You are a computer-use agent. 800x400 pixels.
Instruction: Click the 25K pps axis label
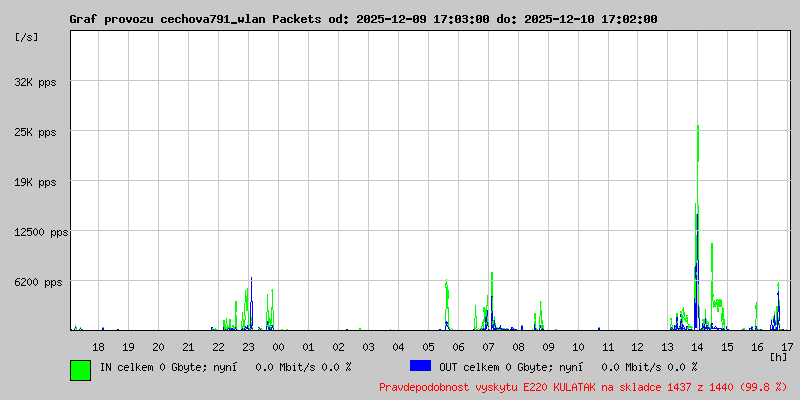coord(35,132)
